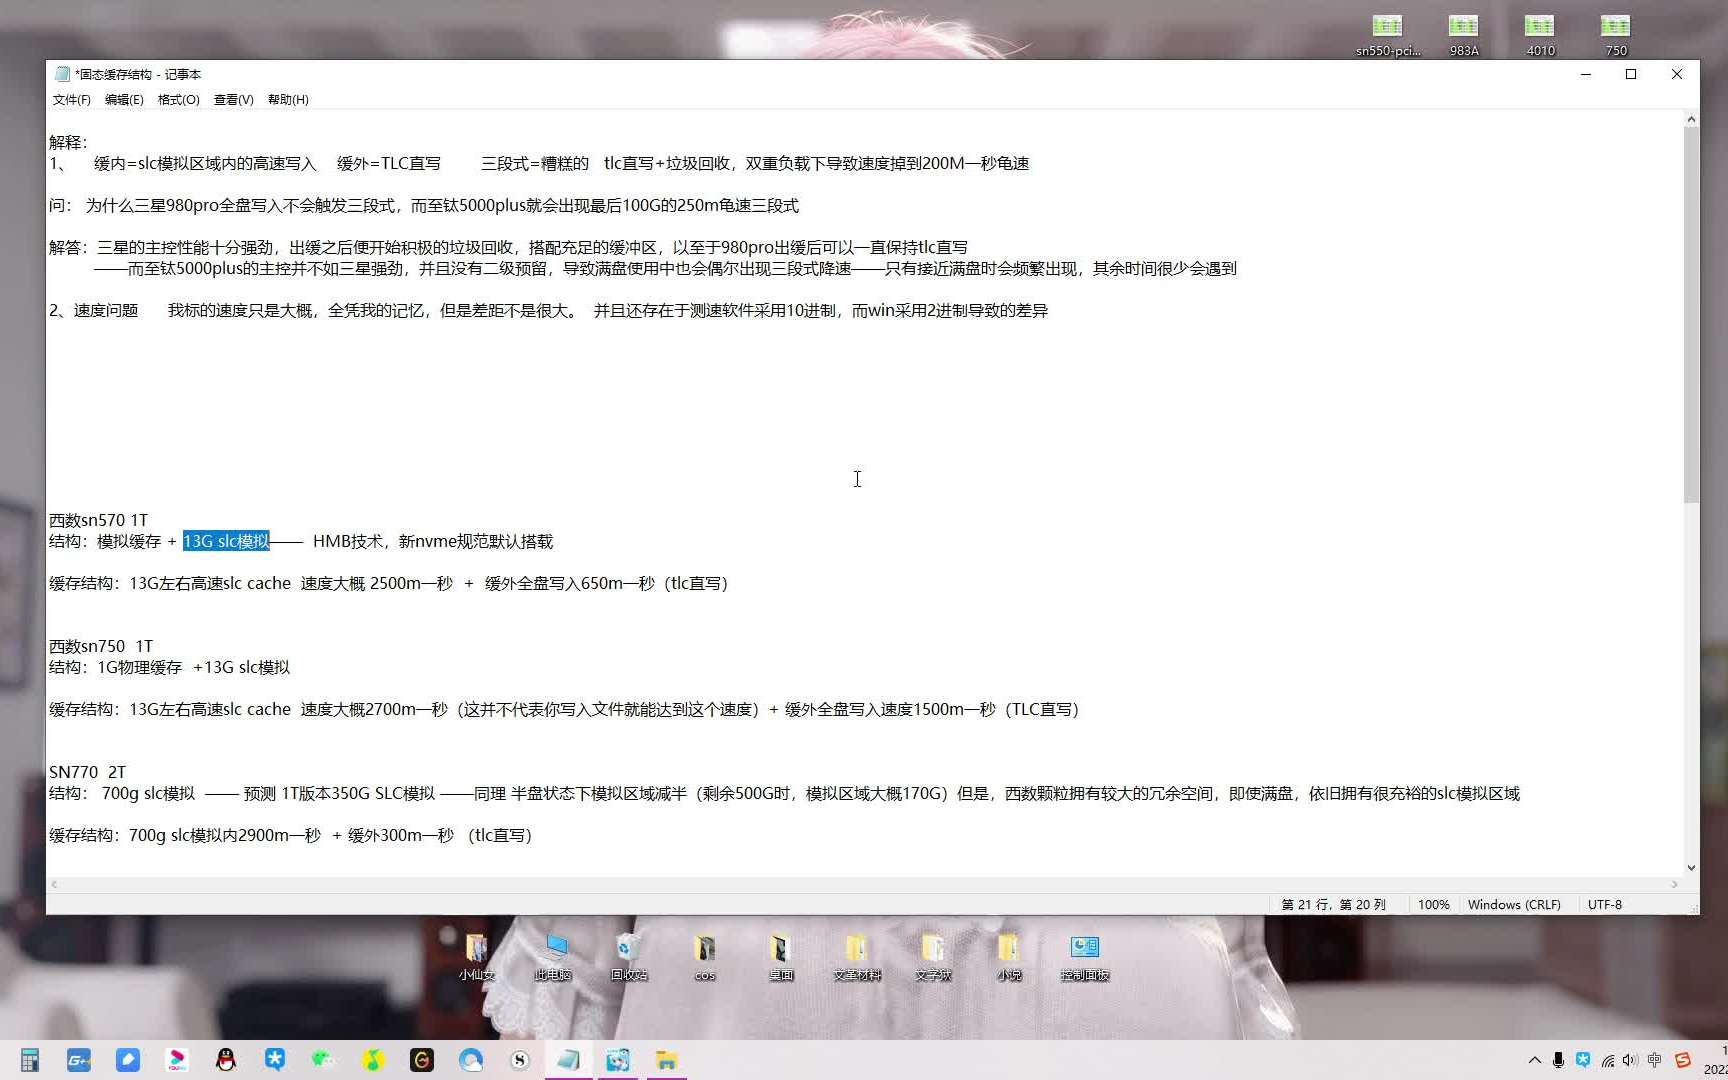This screenshot has height=1080, width=1728.
Task: Open the black G icon app on taskbar
Action: pyautogui.click(x=422, y=1060)
